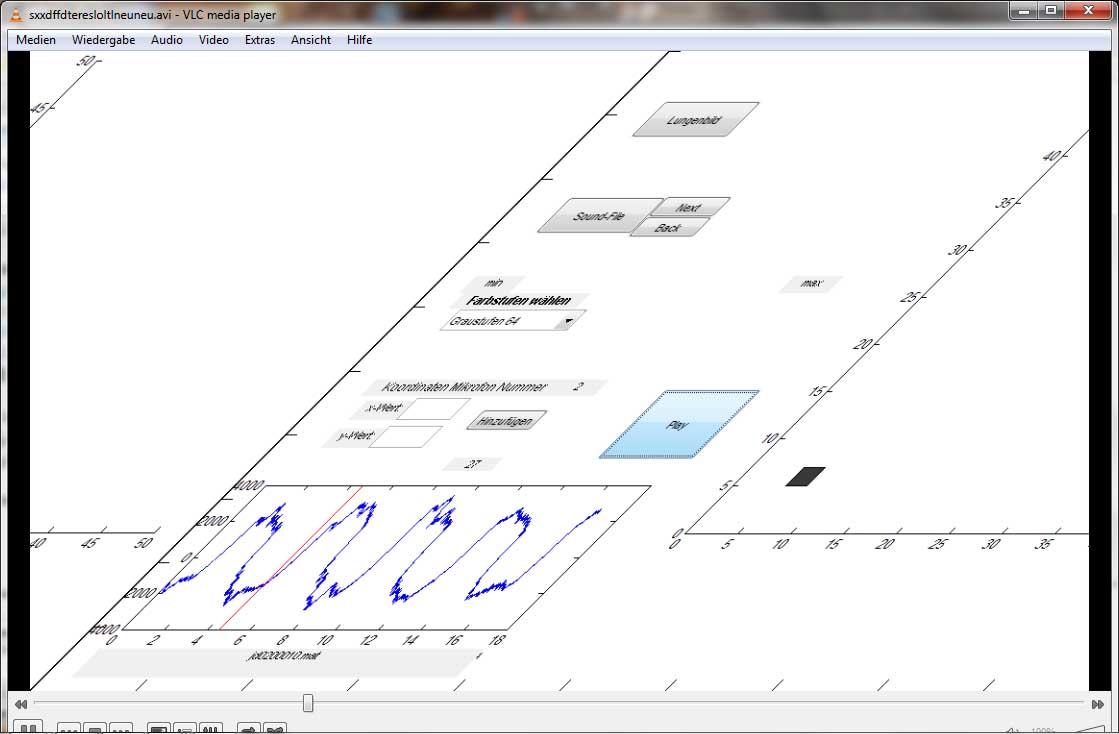Open the Medien menu
Screen dimensions: 1119x734
36,40
